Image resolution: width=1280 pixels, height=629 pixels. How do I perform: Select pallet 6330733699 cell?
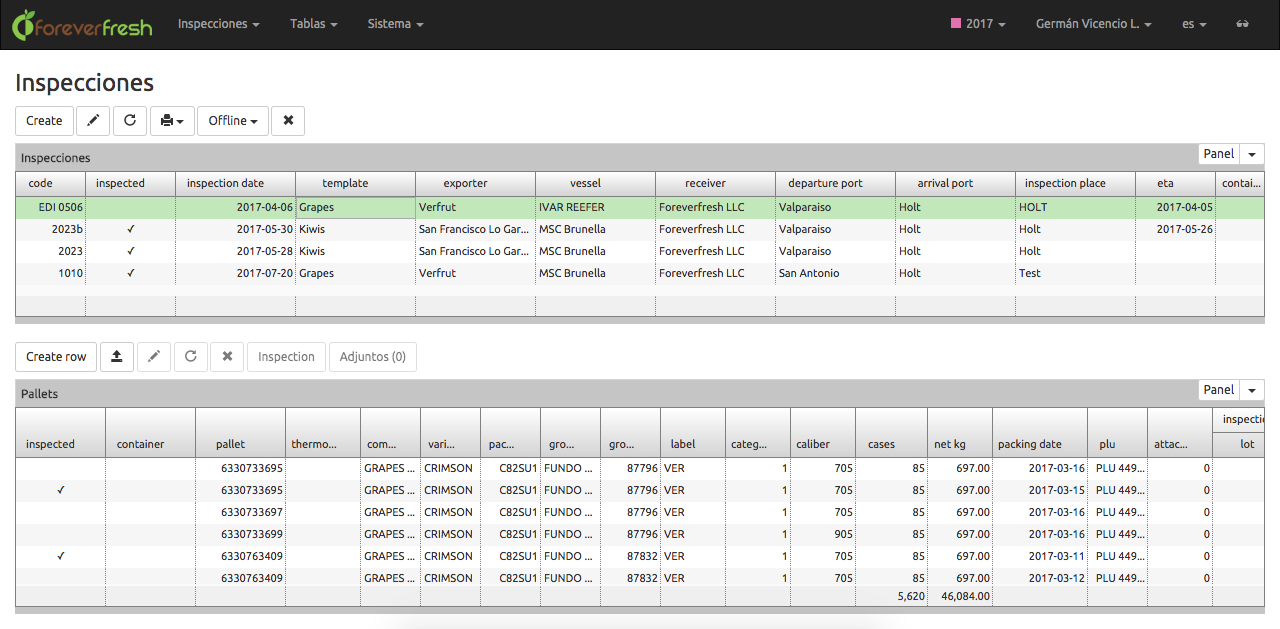point(240,534)
